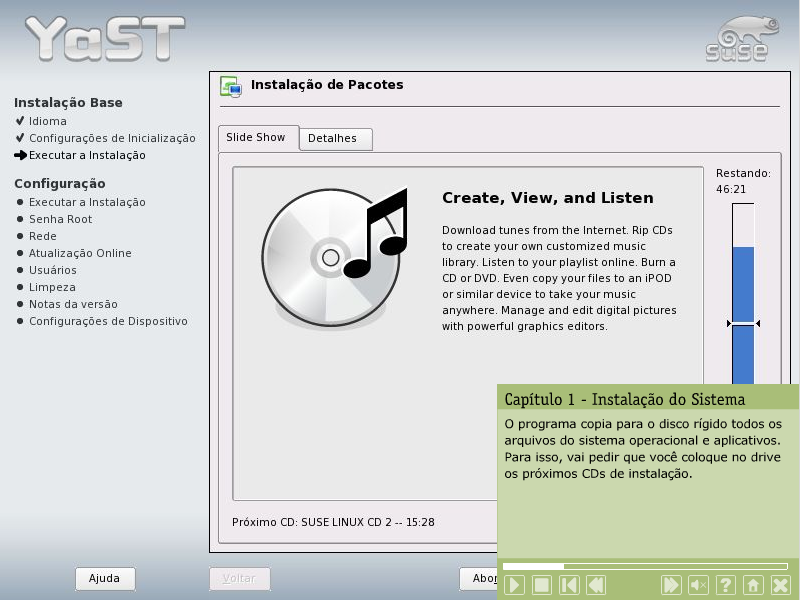
Task: Click the Ajuda button
Action: point(105,579)
